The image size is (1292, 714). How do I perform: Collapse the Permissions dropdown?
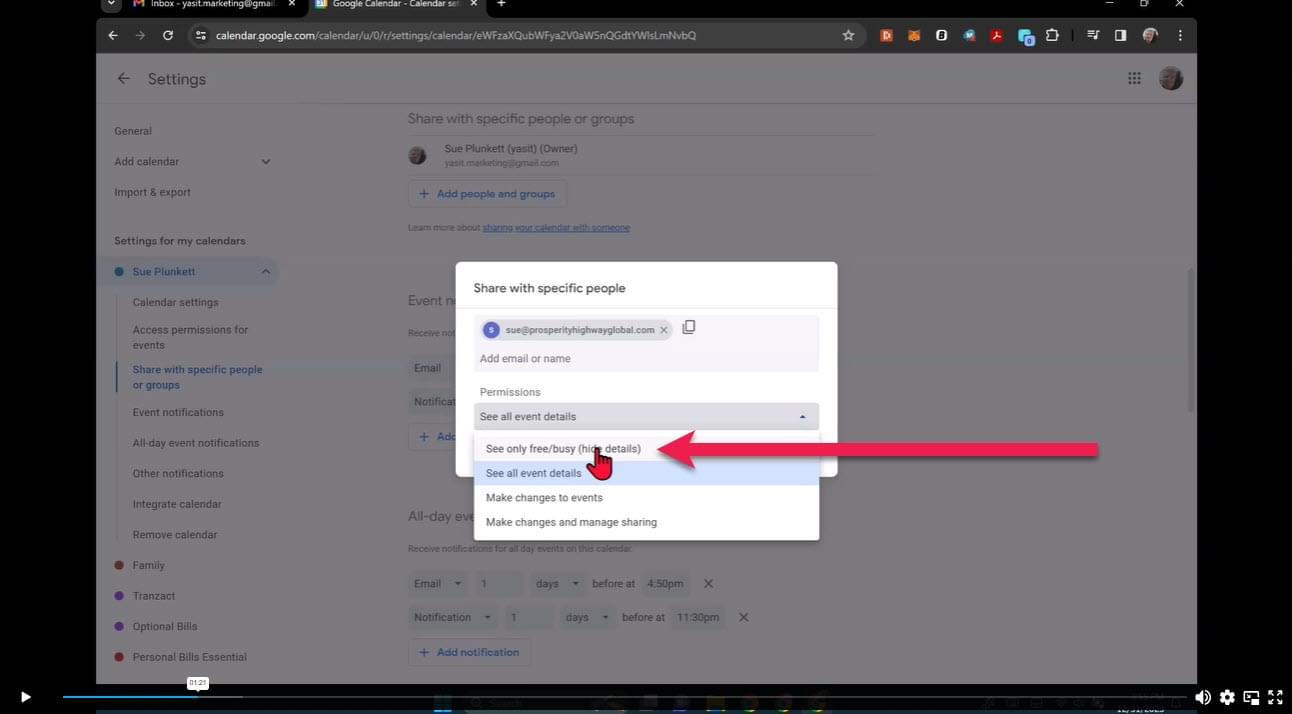click(801, 417)
